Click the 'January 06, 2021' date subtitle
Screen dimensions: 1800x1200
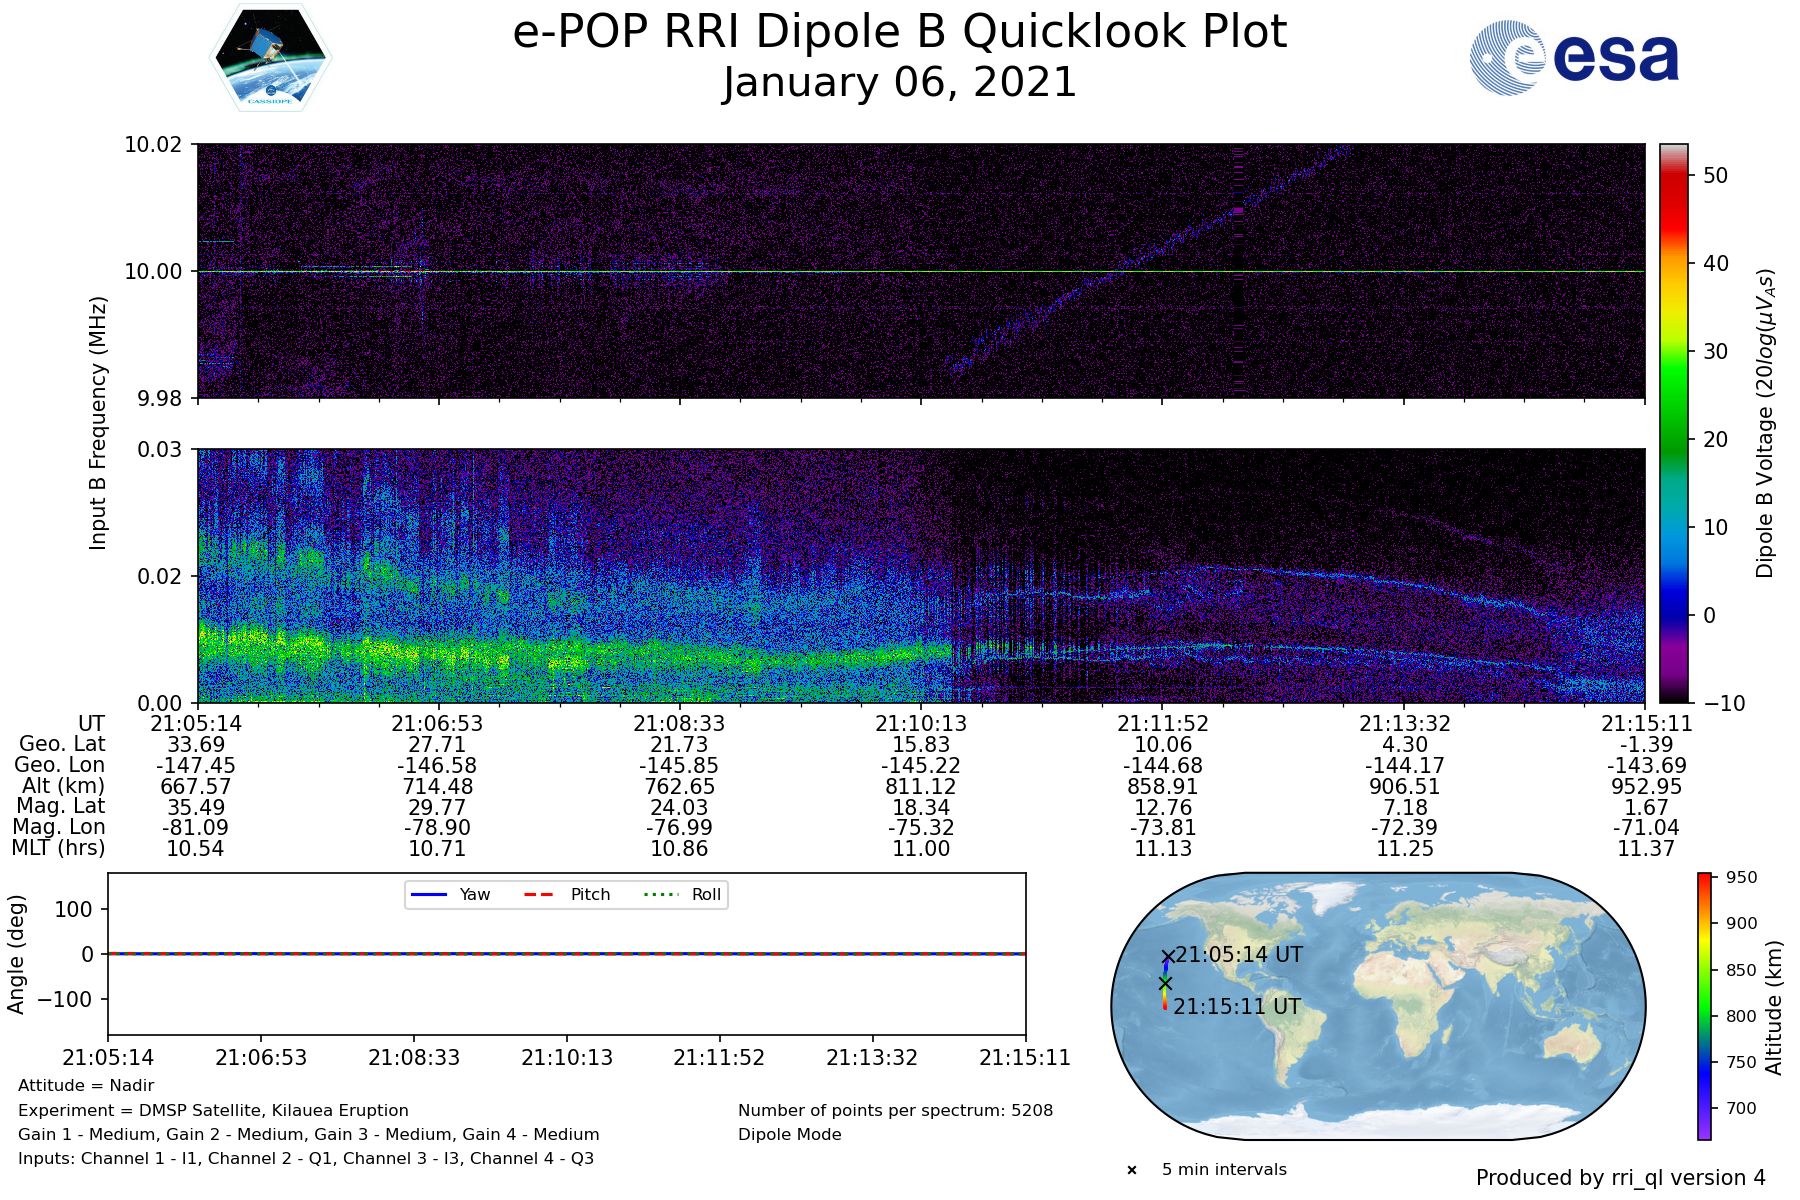[899, 82]
